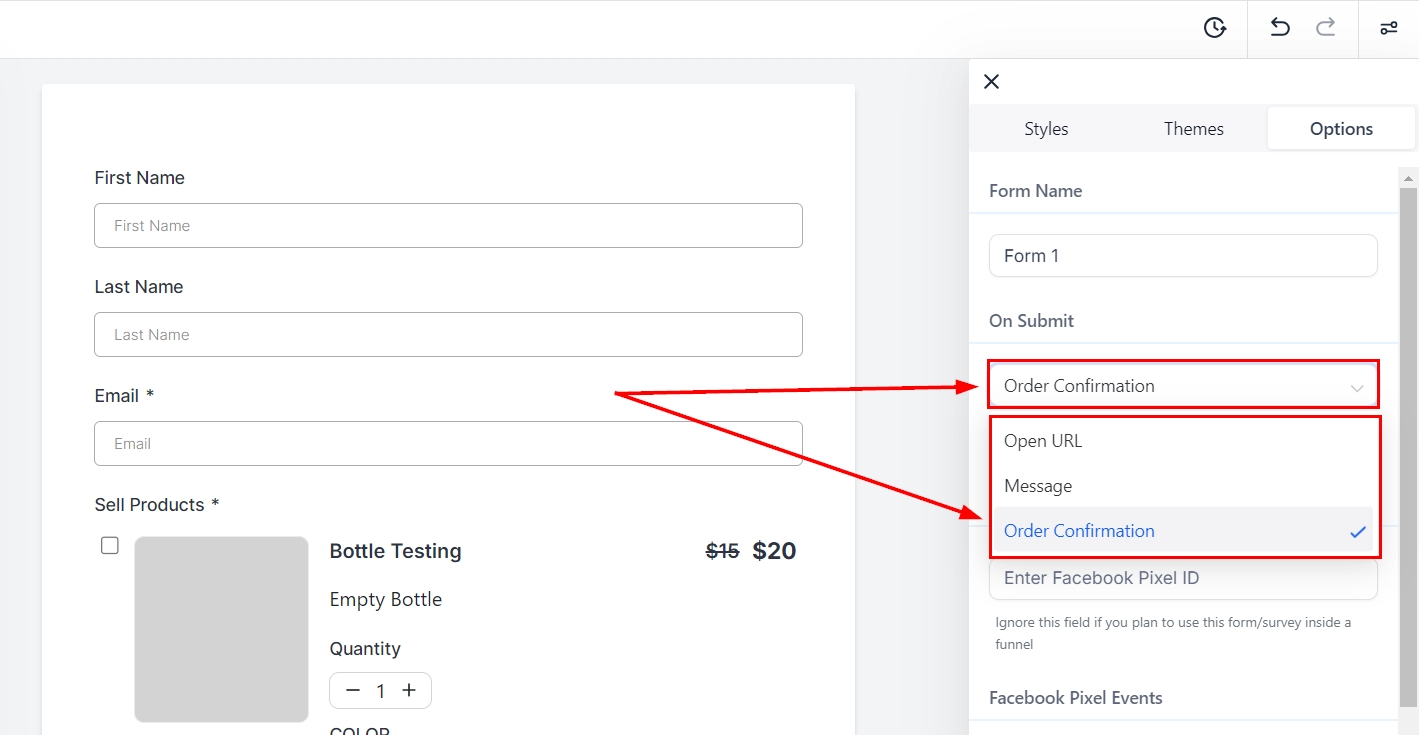Screen dimensions: 1419x735
Task: Choose Message option in dropdown
Action: tap(1038, 486)
